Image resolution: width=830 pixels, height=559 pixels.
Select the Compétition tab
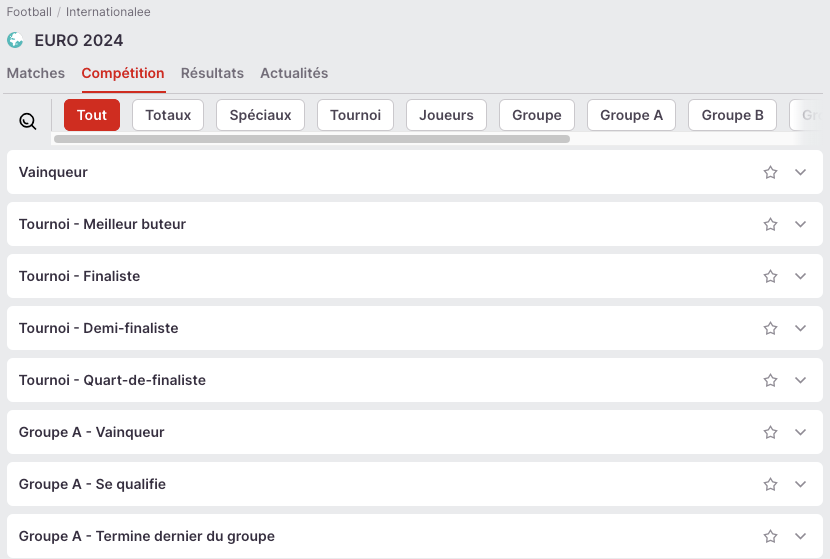tap(123, 73)
